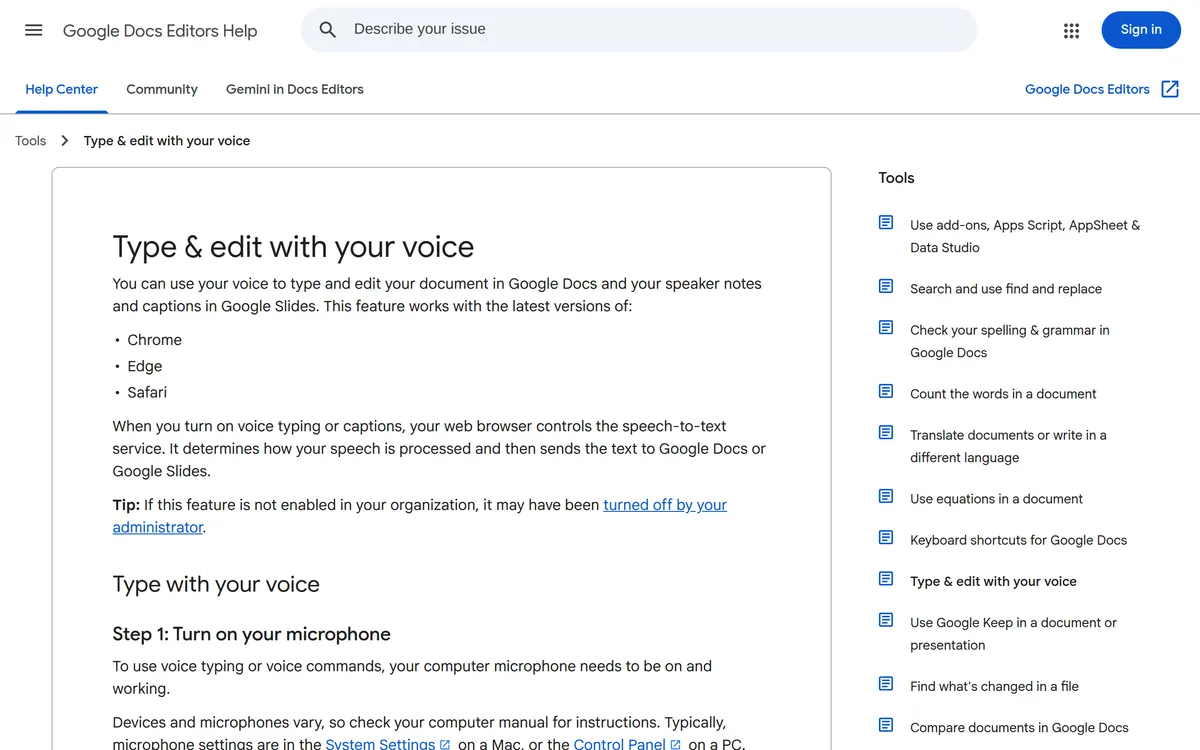Screen dimensions: 1200x750
Task: Click external-link icon after Control Panel
Action: click(676, 745)
